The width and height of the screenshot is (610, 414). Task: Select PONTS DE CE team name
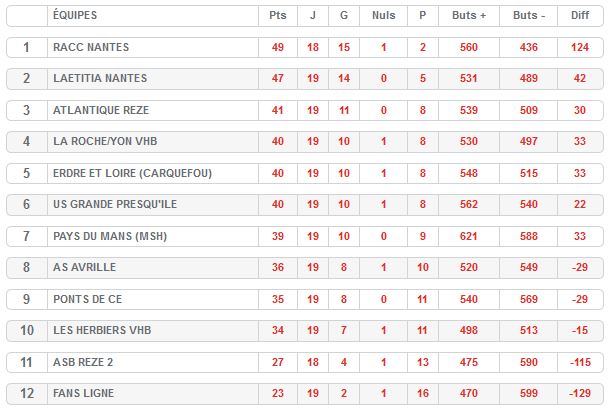(87, 299)
